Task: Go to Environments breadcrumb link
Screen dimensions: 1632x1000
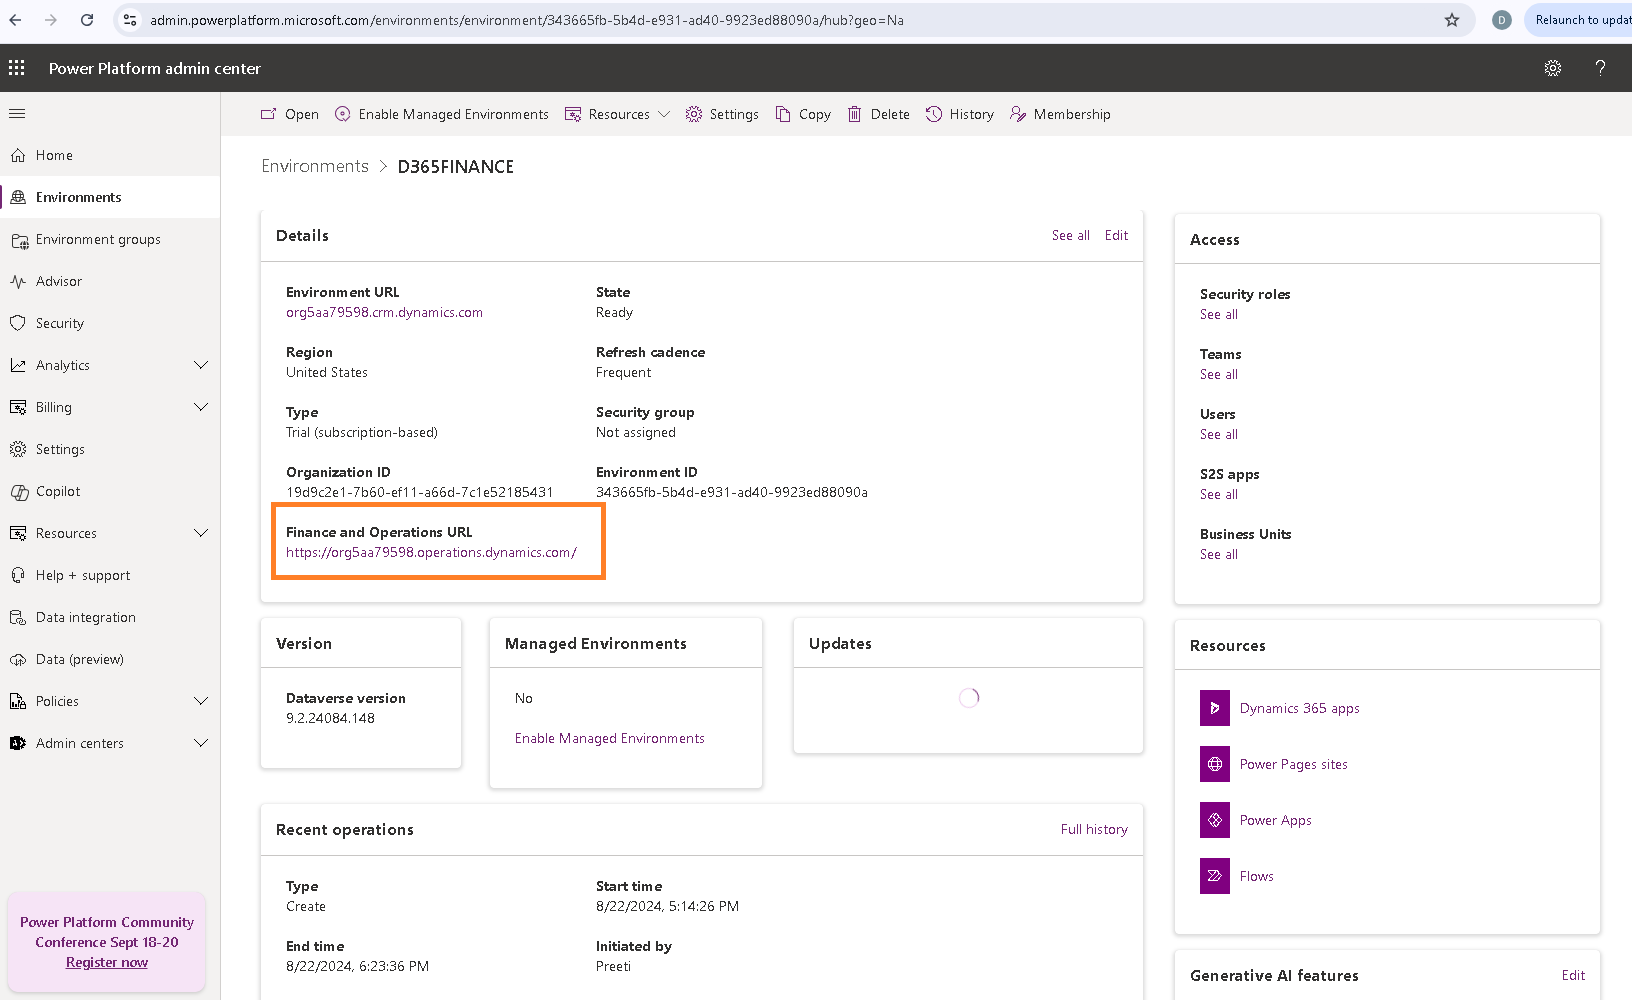Action: pyautogui.click(x=315, y=166)
